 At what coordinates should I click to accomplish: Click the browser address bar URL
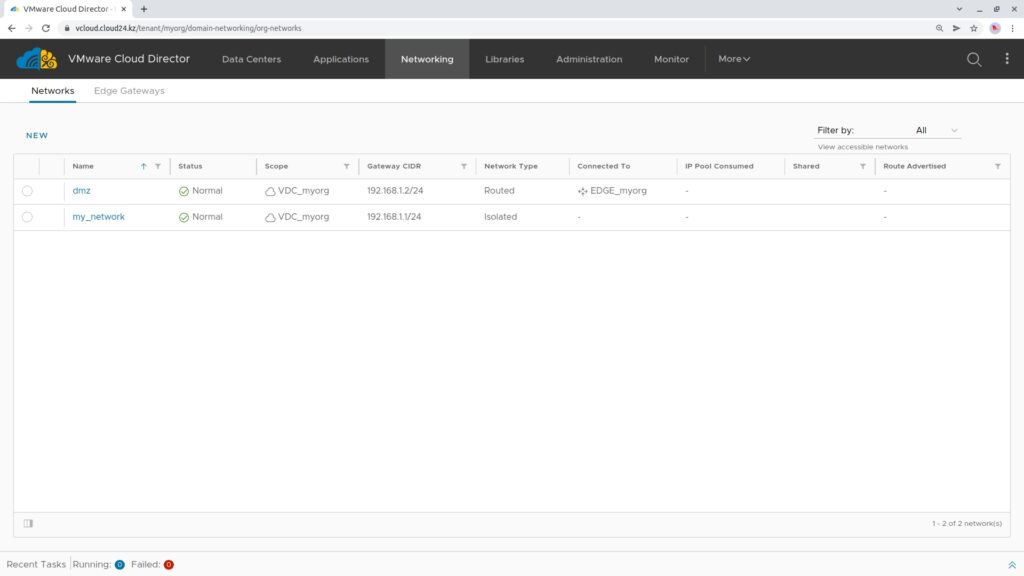pos(188,28)
